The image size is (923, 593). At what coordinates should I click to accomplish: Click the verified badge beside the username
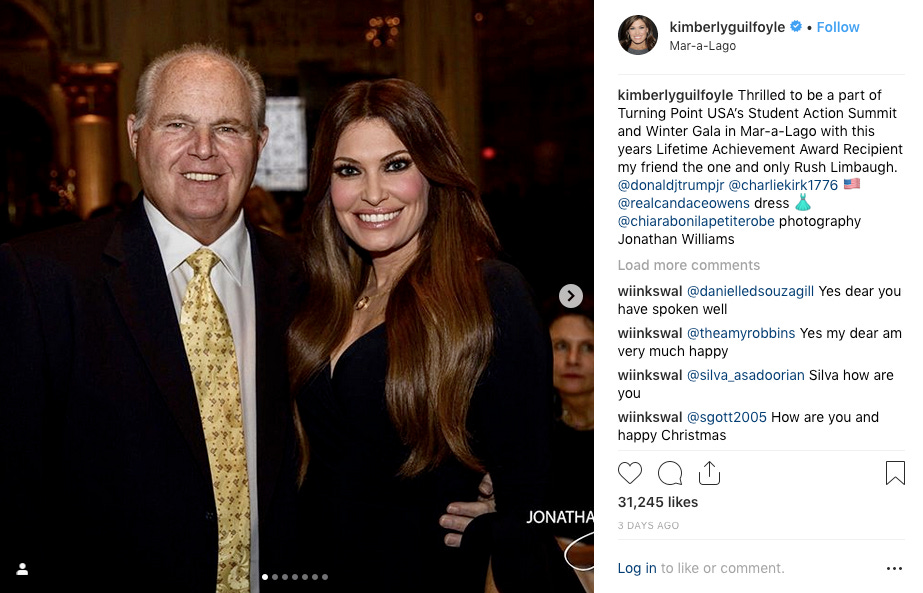(x=795, y=26)
